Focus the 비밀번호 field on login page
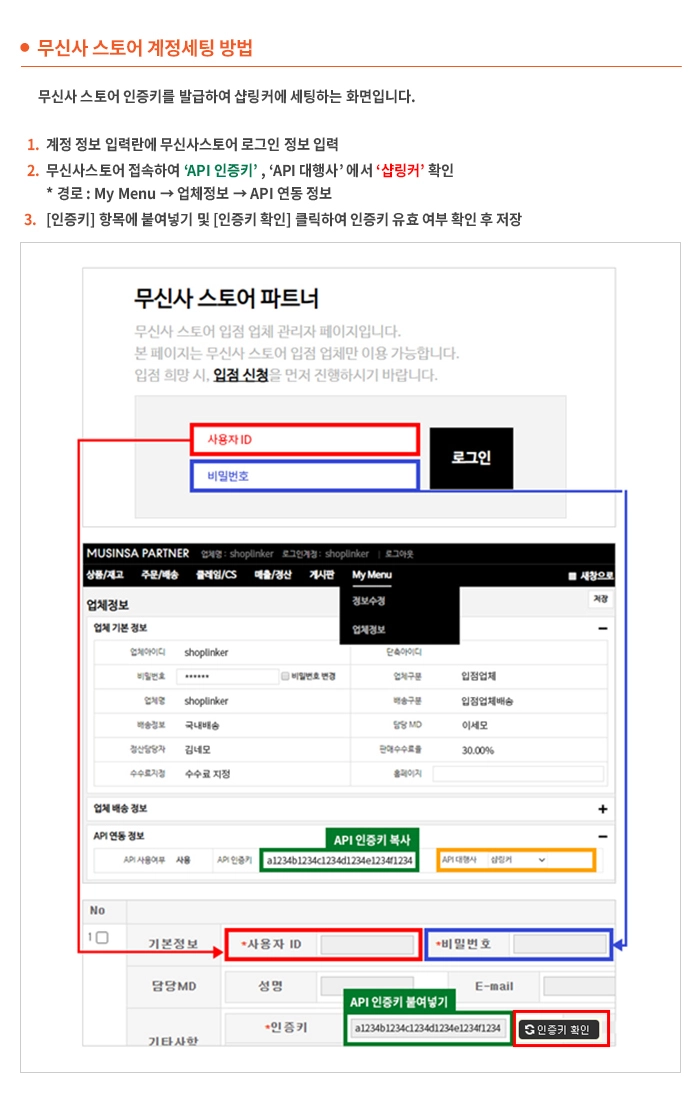 (x=305, y=476)
